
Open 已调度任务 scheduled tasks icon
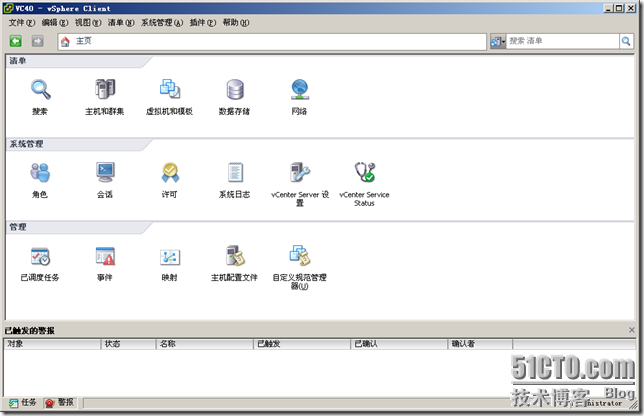[x=40, y=256]
